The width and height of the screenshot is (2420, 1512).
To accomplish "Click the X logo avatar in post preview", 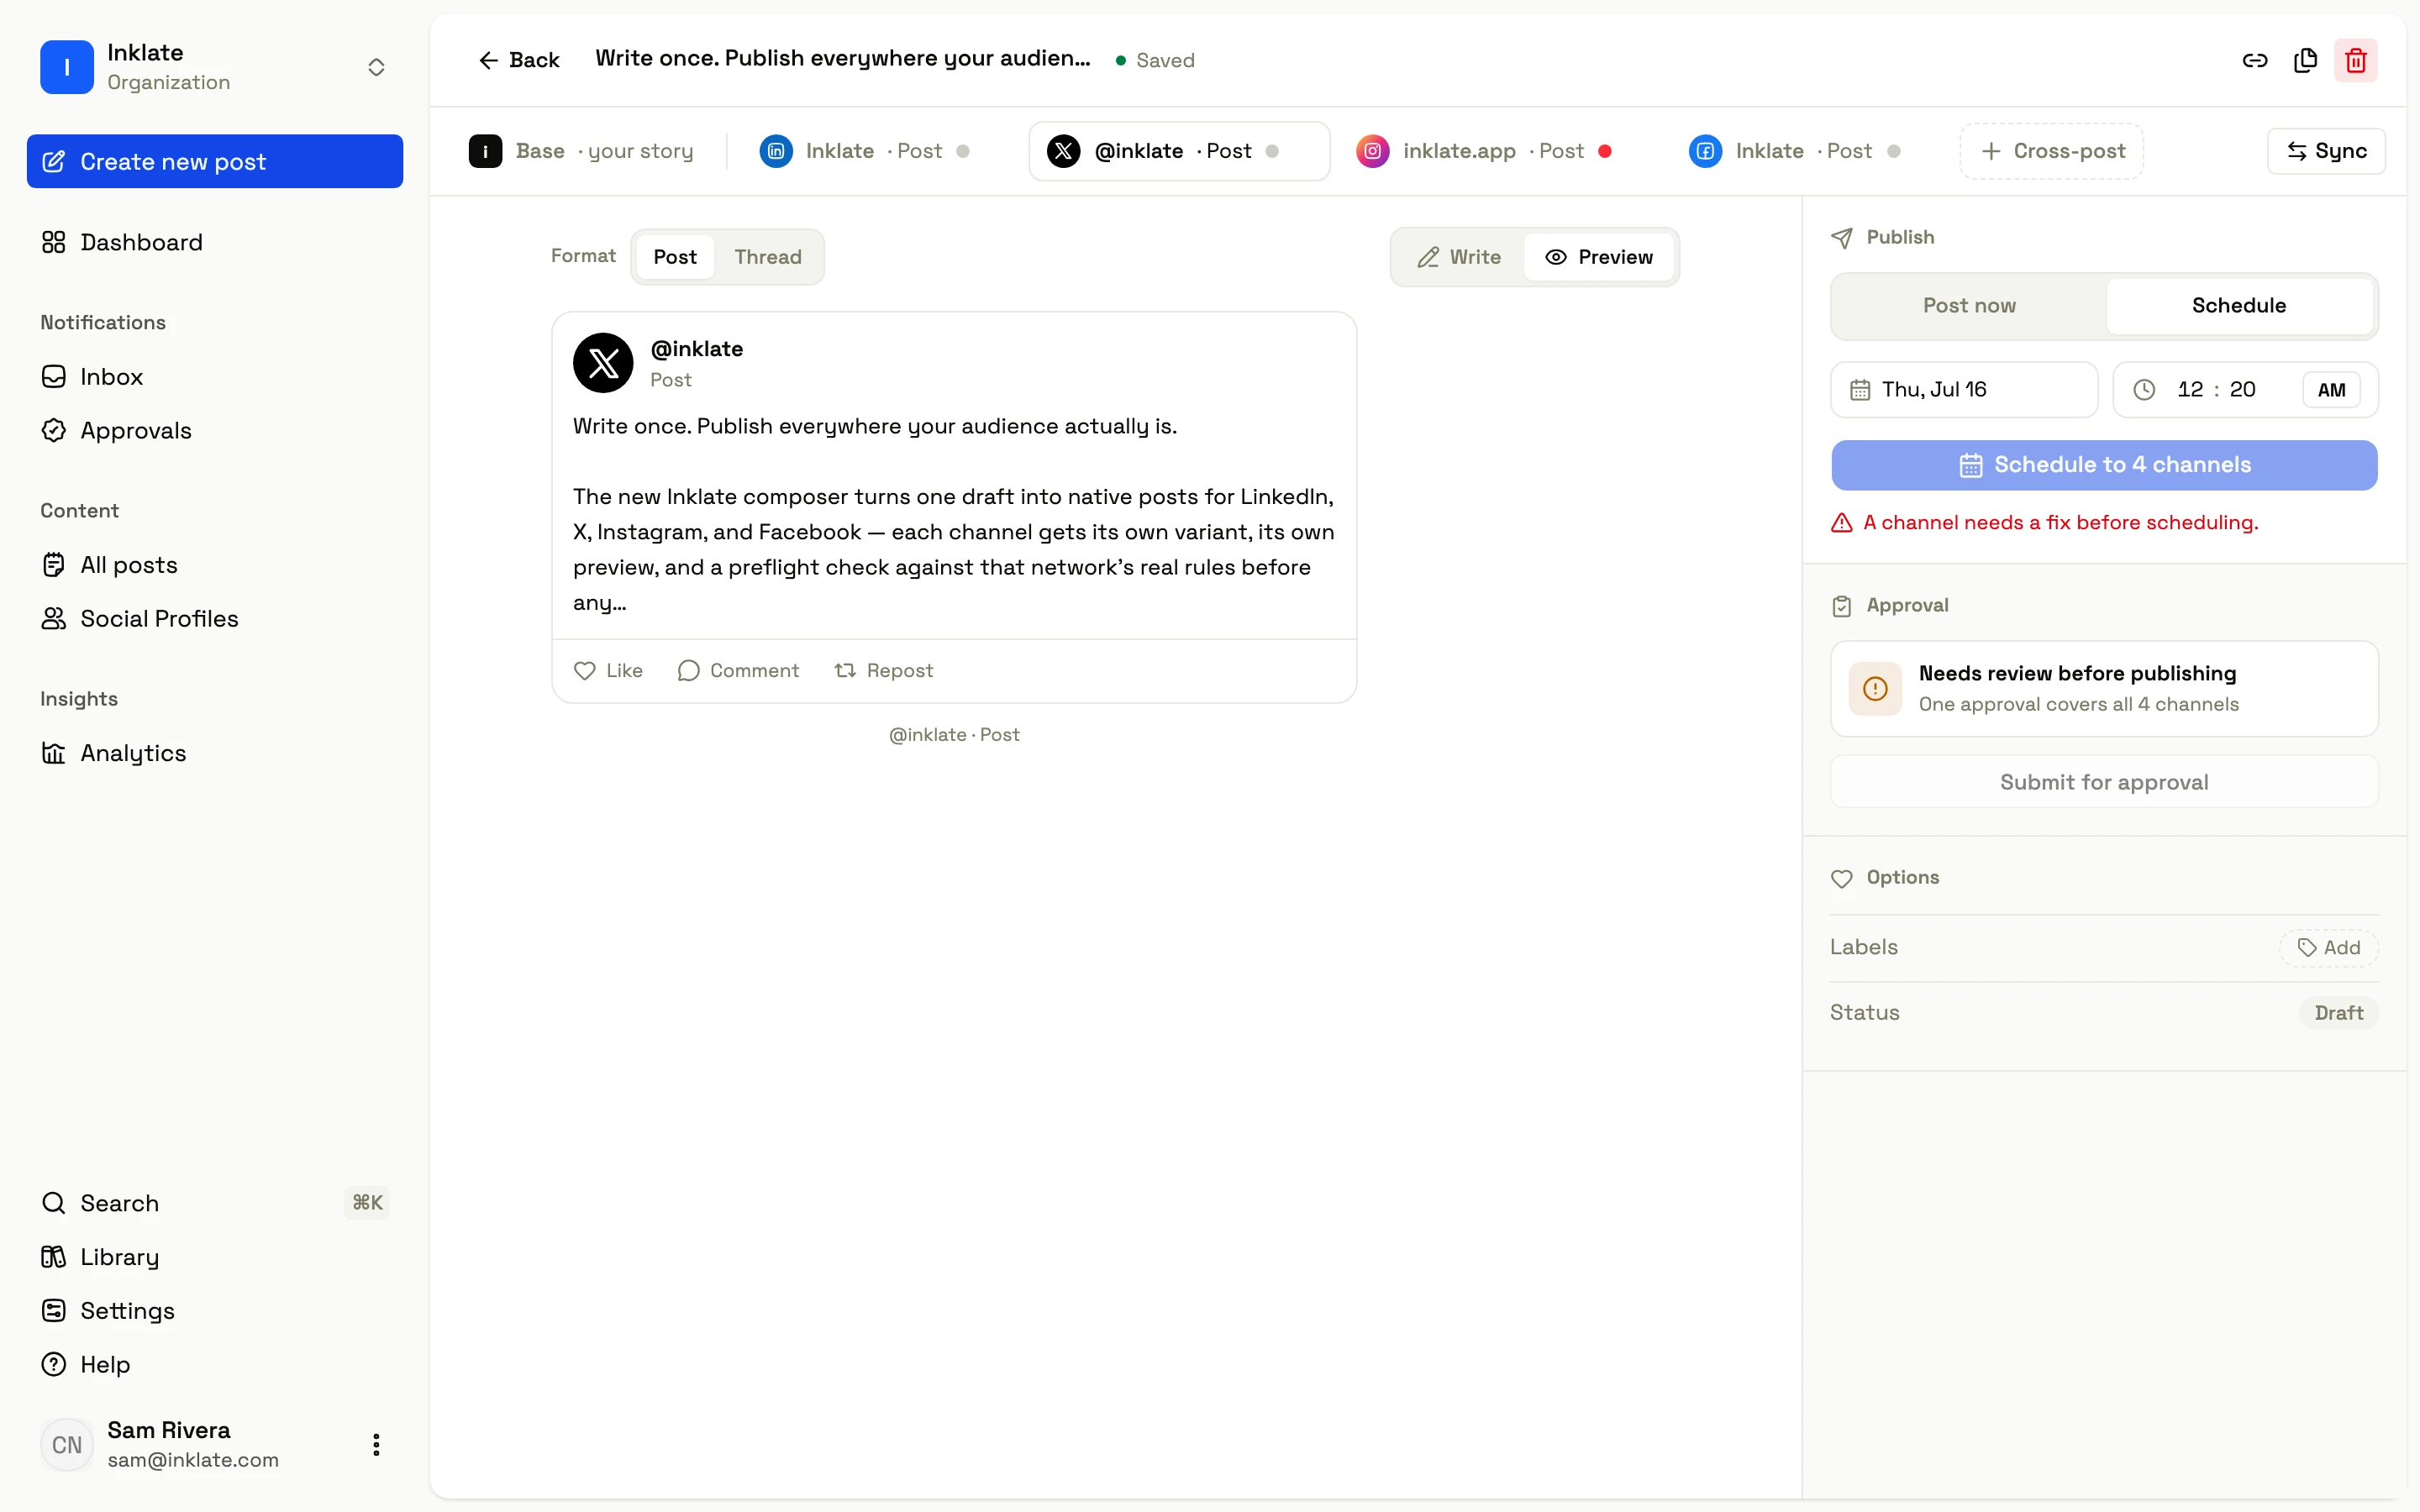I will [603, 363].
